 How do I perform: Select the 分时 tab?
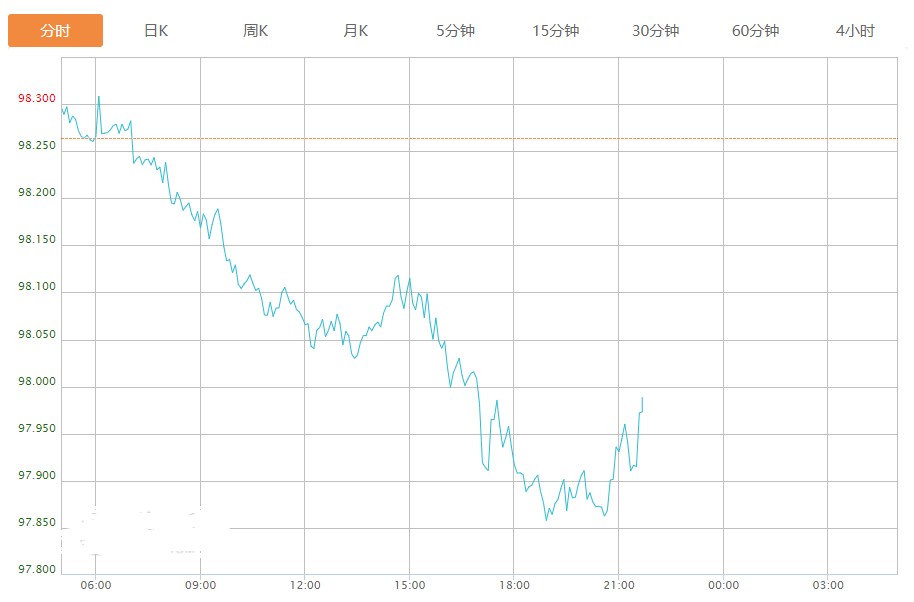pos(55,31)
